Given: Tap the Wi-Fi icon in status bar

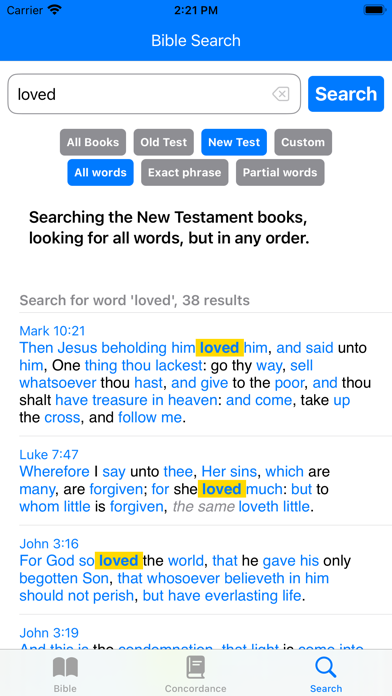Looking at the screenshot, I should point(55,10).
